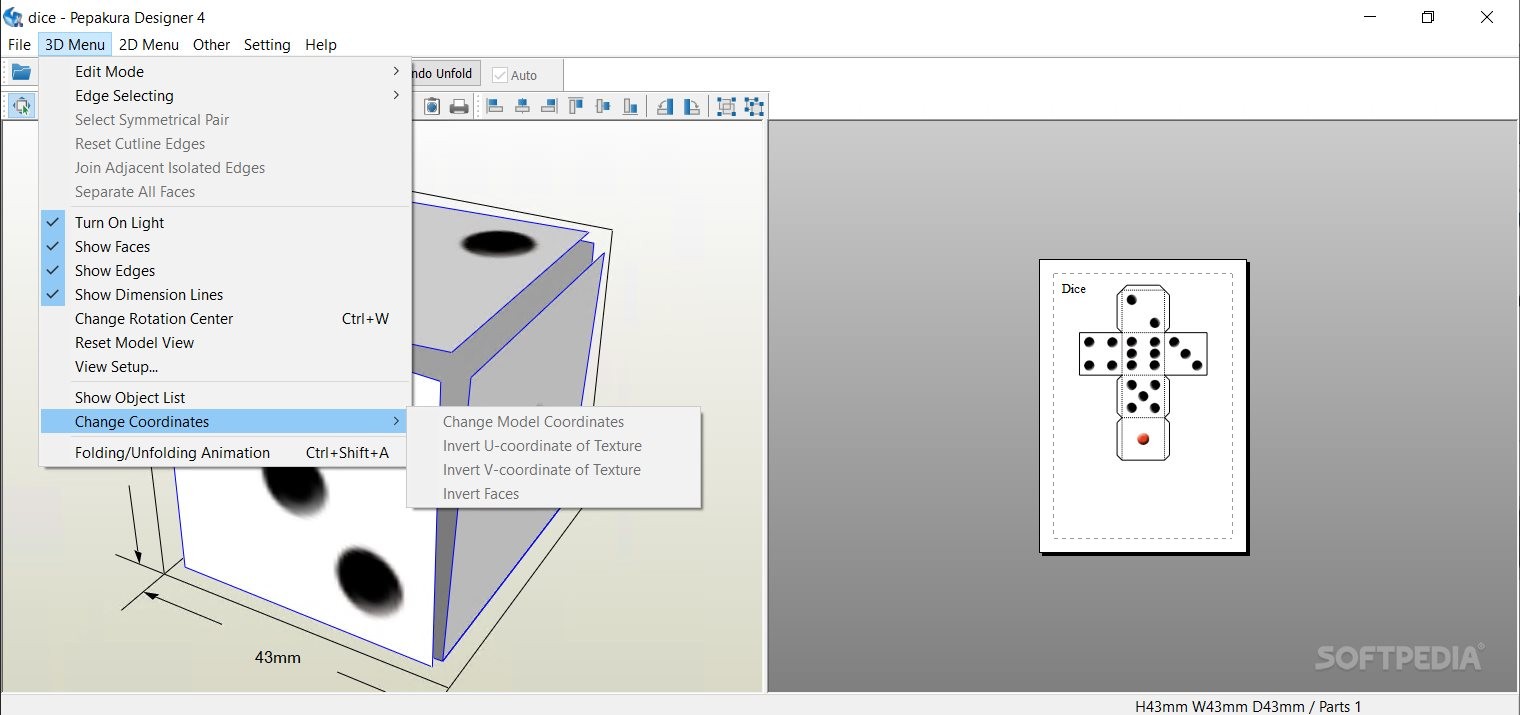Choose Change Rotation Center

pos(225,319)
